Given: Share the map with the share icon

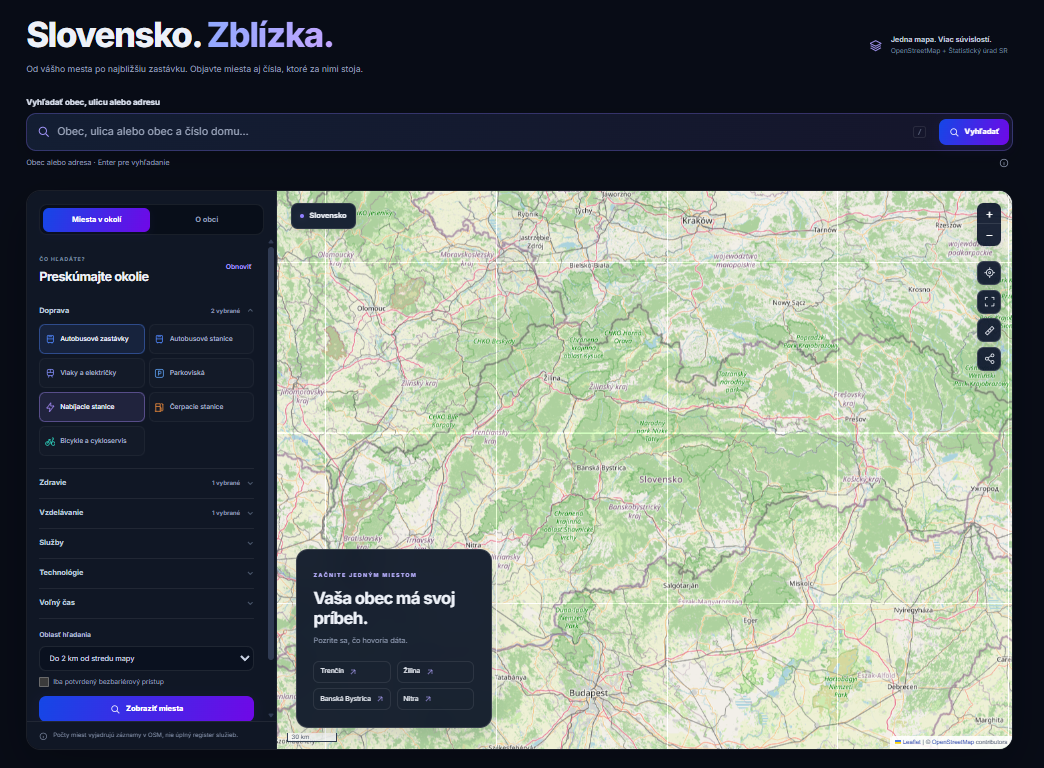Looking at the screenshot, I should (x=989, y=359).
